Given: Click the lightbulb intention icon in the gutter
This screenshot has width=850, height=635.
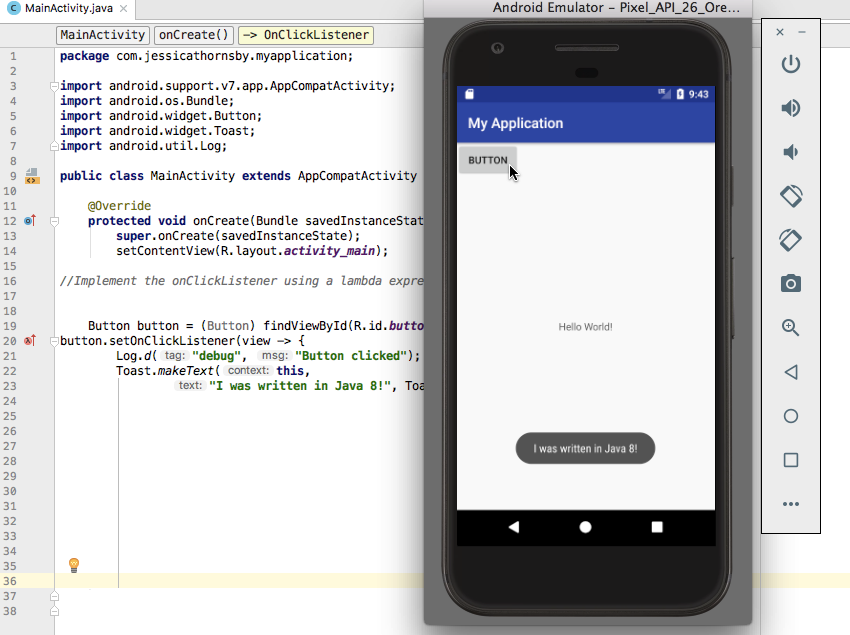Looking at the screenshot, I should (73, 566).
